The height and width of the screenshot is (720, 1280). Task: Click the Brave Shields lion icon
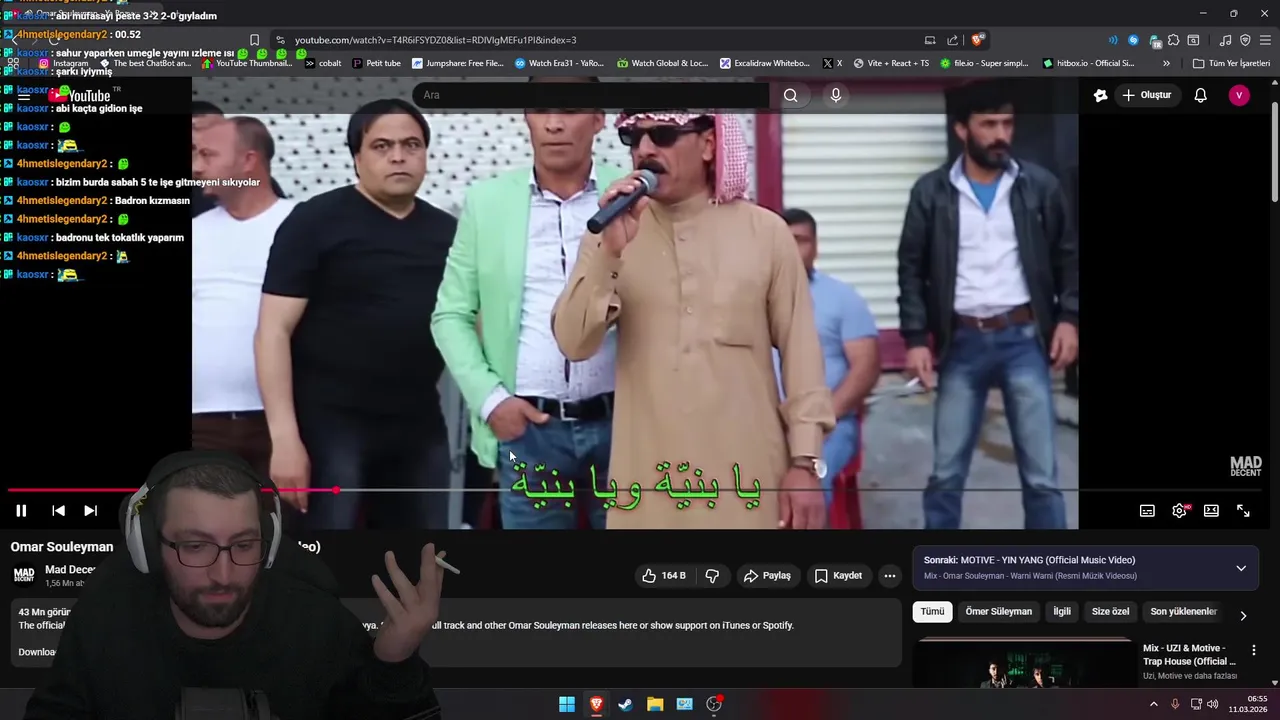(x=977, y=40)
